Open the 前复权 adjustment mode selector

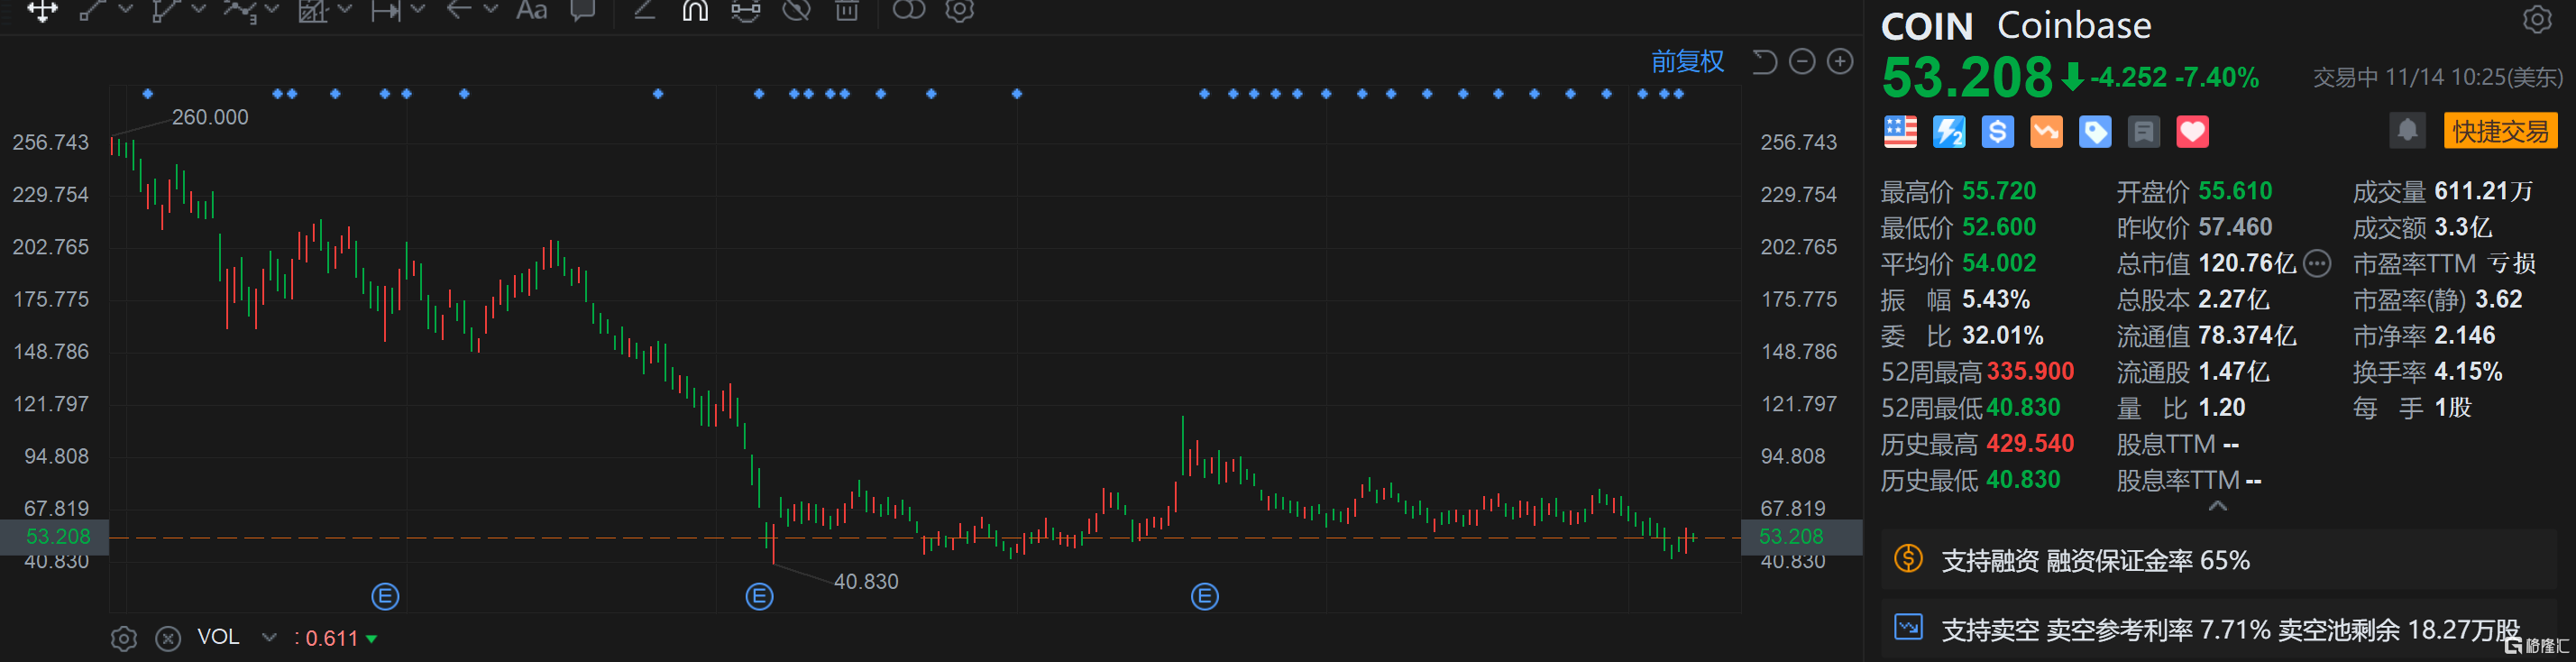1687,62
